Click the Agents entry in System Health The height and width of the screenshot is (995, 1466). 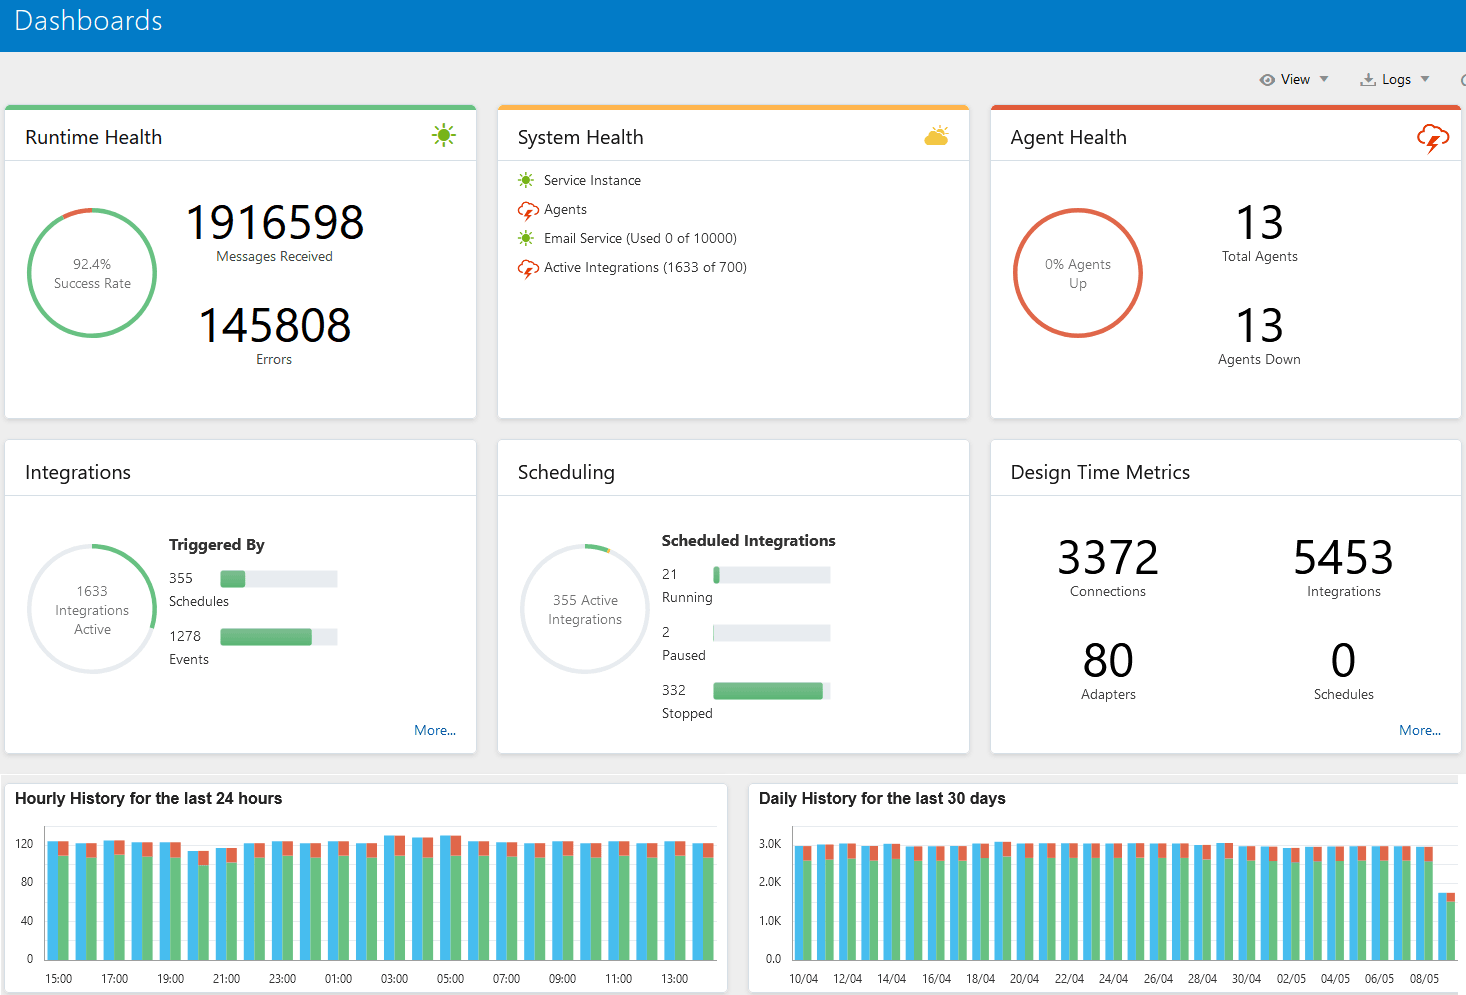[565, 209]
